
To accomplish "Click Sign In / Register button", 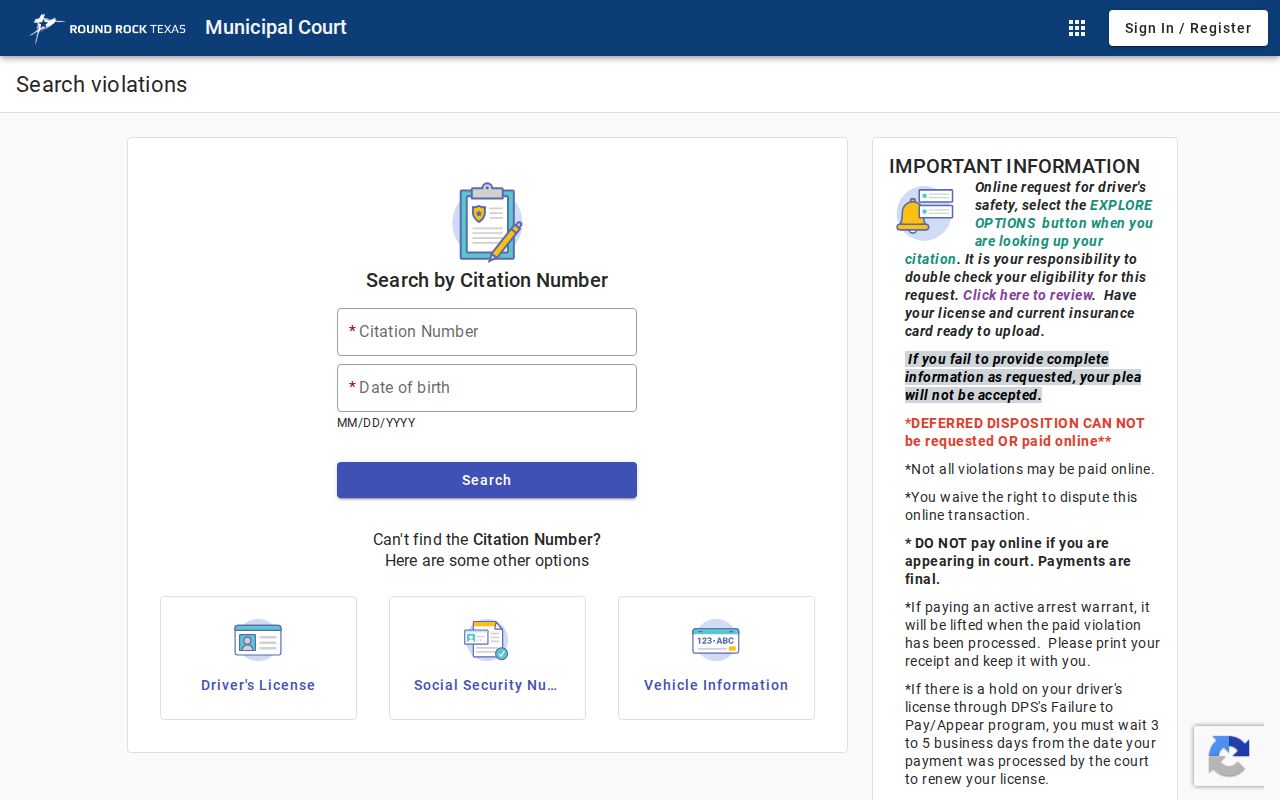I will coord(1188,28).
